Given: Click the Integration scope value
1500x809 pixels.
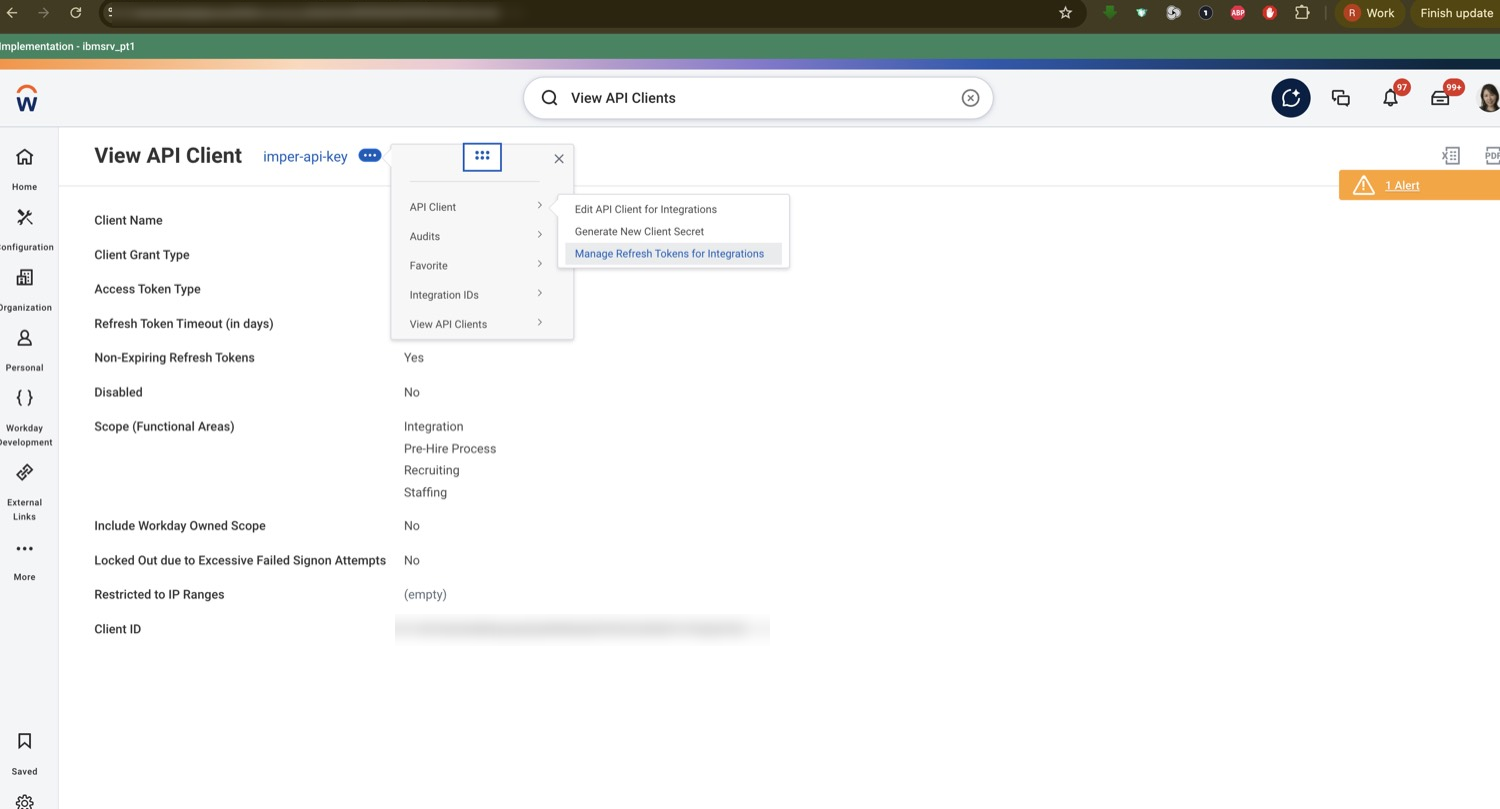Looking at the screenshot, I should tap(434, 426).
